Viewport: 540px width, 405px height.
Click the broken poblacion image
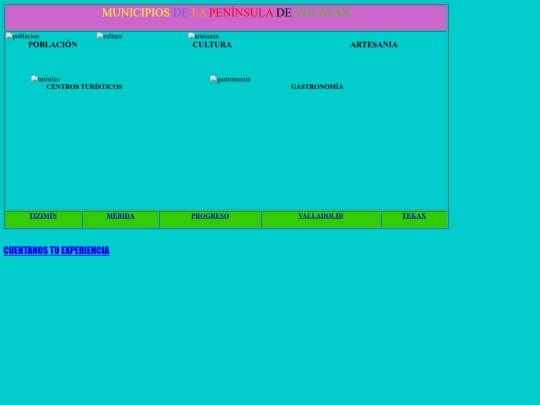(x=23, y=36)
